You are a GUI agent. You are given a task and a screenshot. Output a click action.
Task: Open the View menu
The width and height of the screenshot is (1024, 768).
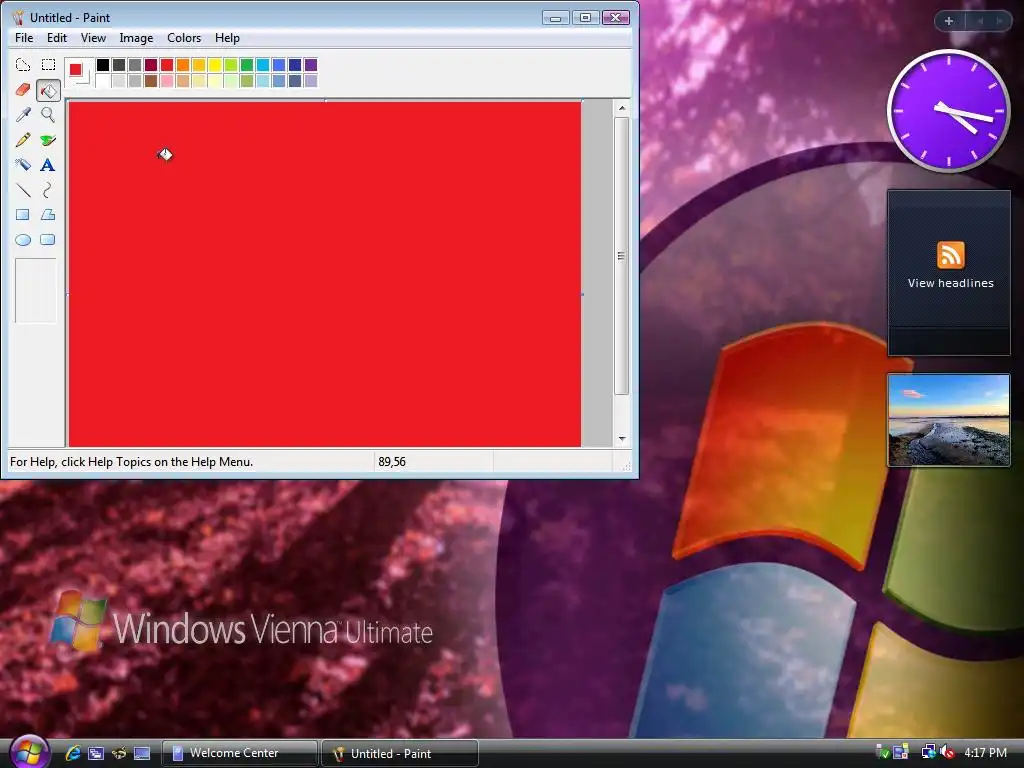click(93, 38)
